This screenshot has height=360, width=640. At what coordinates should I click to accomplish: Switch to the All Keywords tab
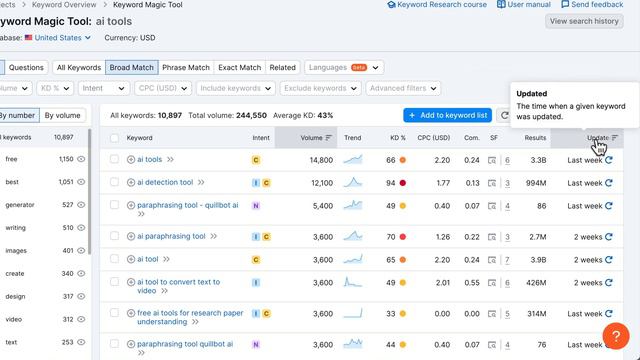(x=79, y=67)
